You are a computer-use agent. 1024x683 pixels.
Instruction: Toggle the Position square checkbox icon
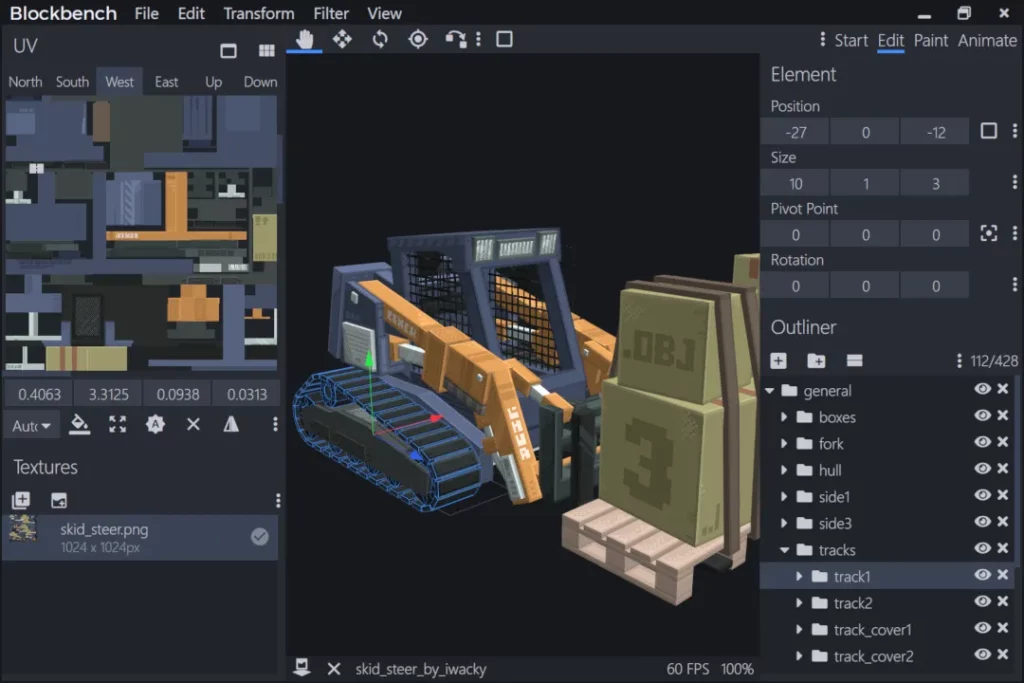point(989,131)
